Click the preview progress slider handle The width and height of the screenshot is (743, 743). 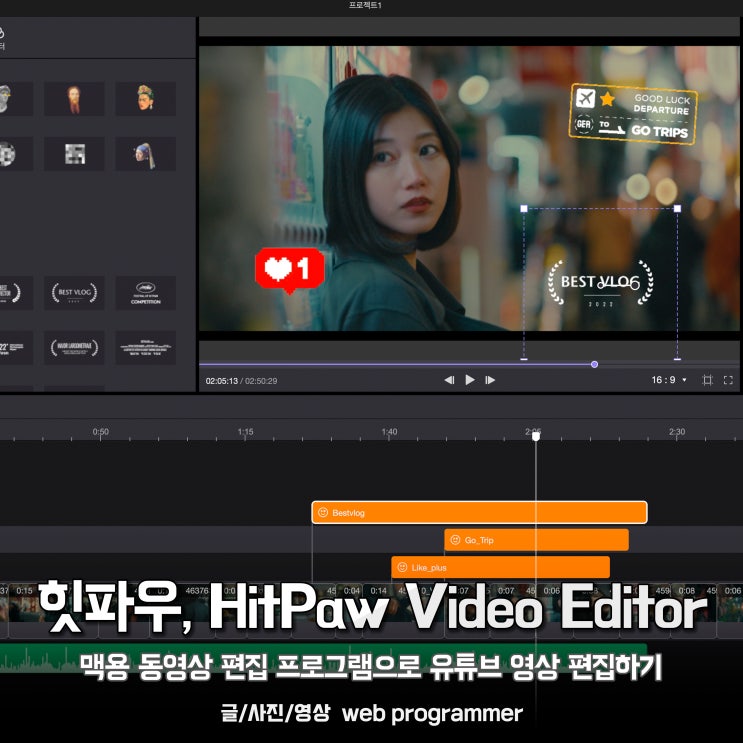coord(594,364)
